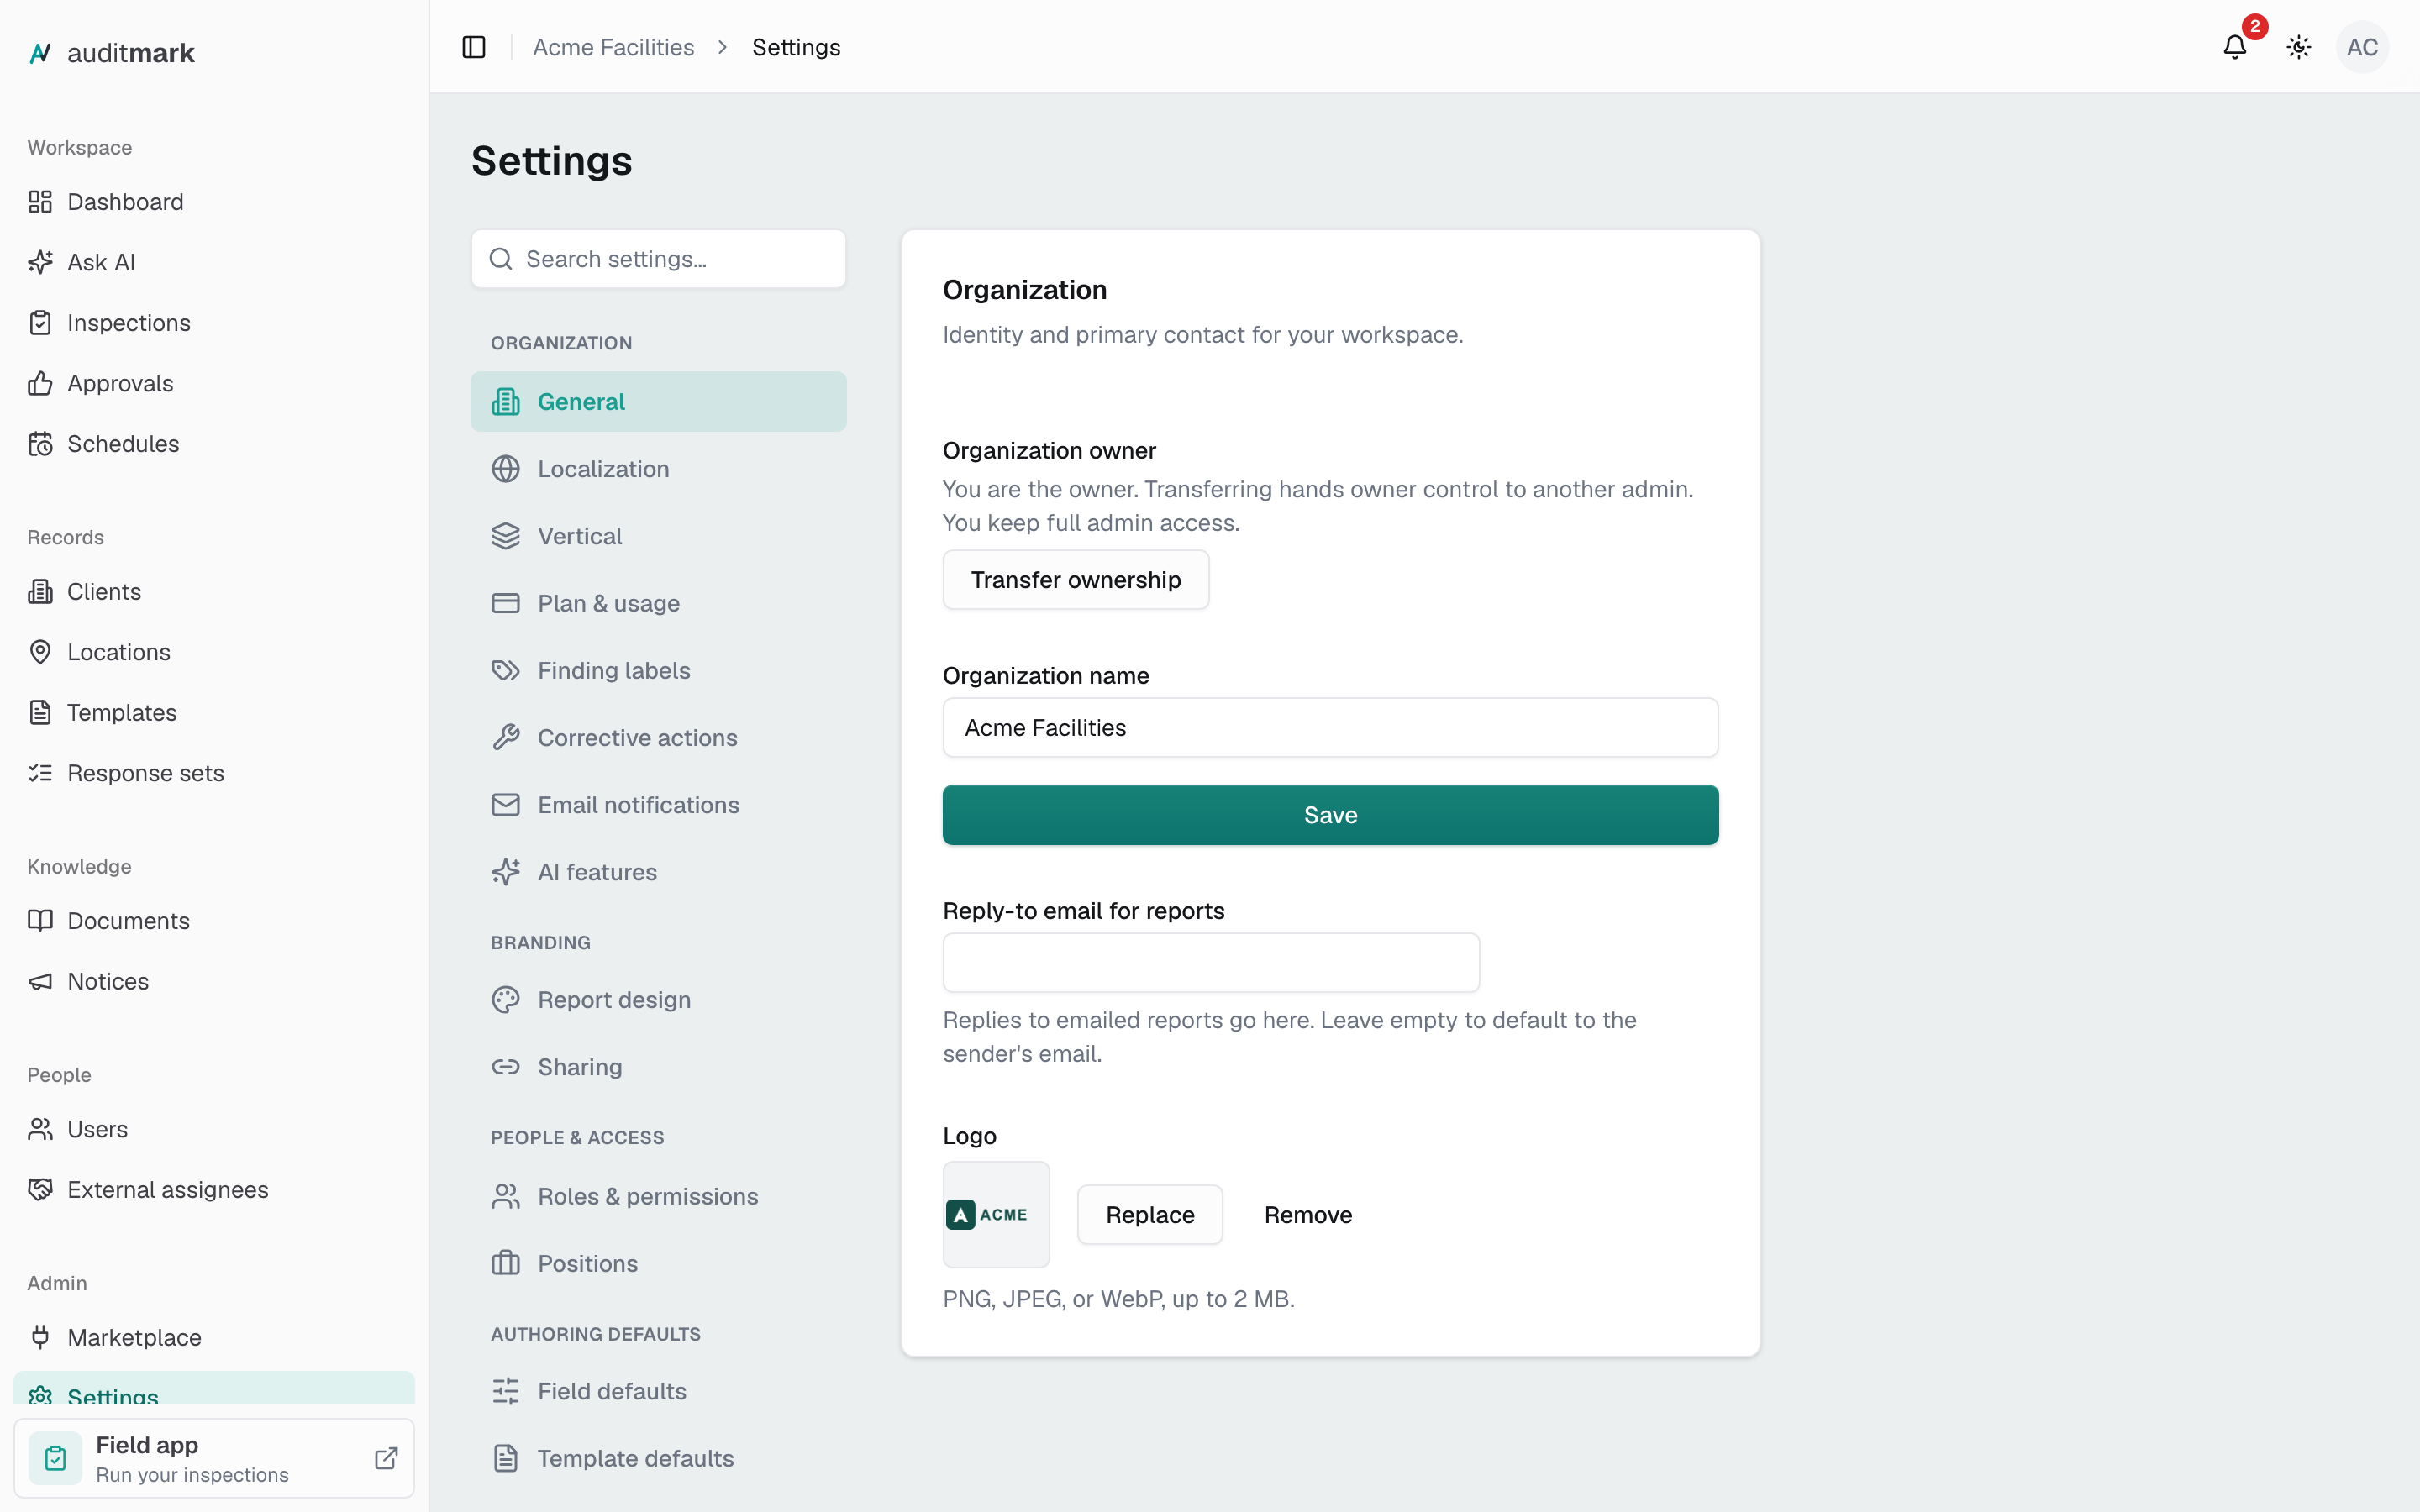This screenshot has height=1512, width=2420.
Task: Go to Dashboard in sidebar
Action: tap(214, 202)
